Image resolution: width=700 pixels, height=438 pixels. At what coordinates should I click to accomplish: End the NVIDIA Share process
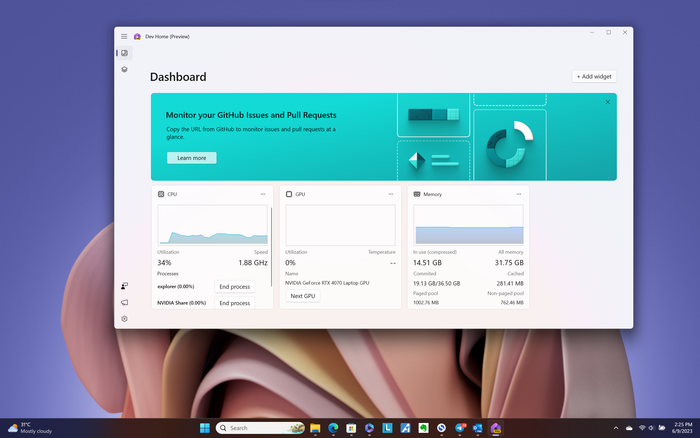(235, 303)
